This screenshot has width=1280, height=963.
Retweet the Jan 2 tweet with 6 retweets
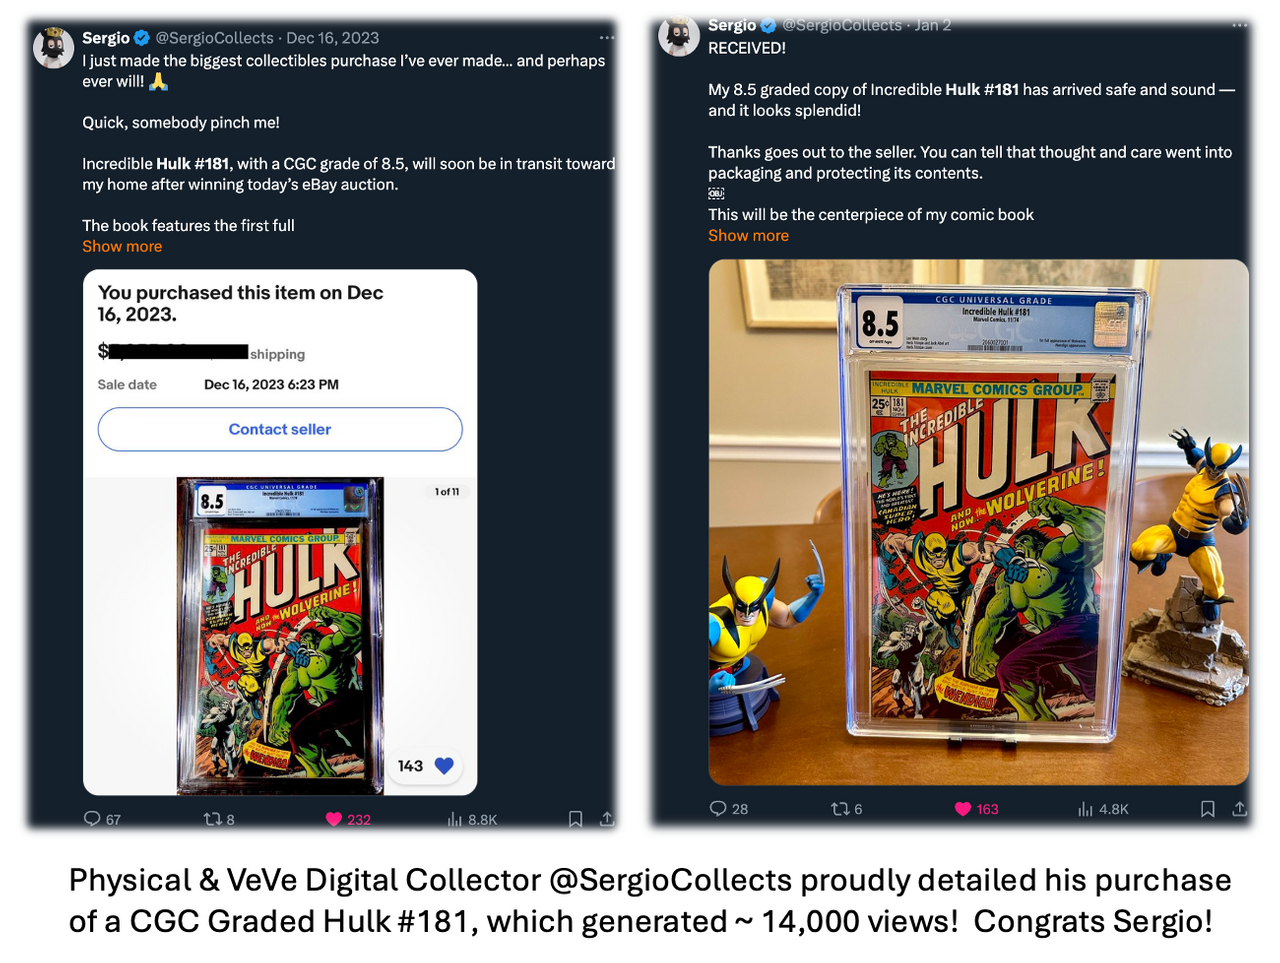coord(846,808)
